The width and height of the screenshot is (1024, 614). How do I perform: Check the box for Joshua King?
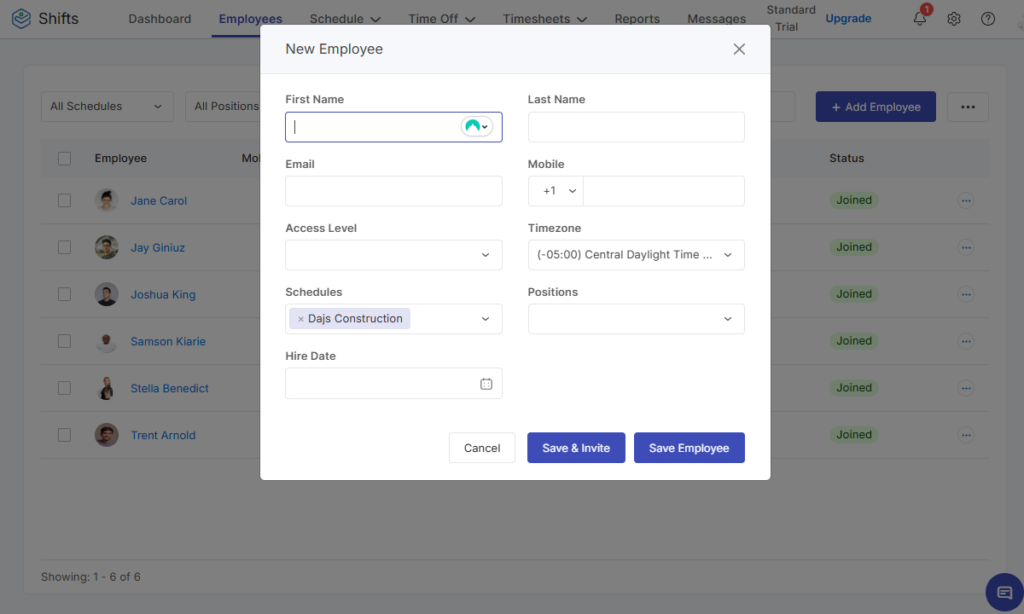[x=64, y=294]
